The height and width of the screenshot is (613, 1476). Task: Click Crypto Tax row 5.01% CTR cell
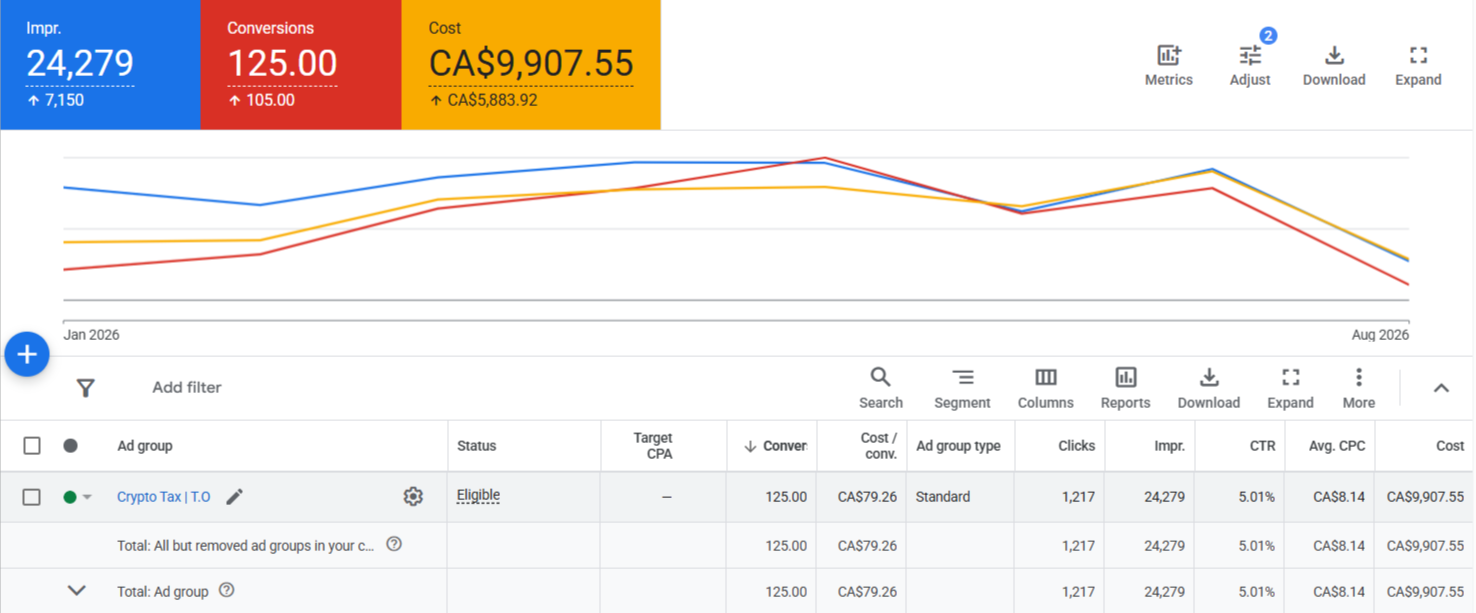pos(1257,497)
